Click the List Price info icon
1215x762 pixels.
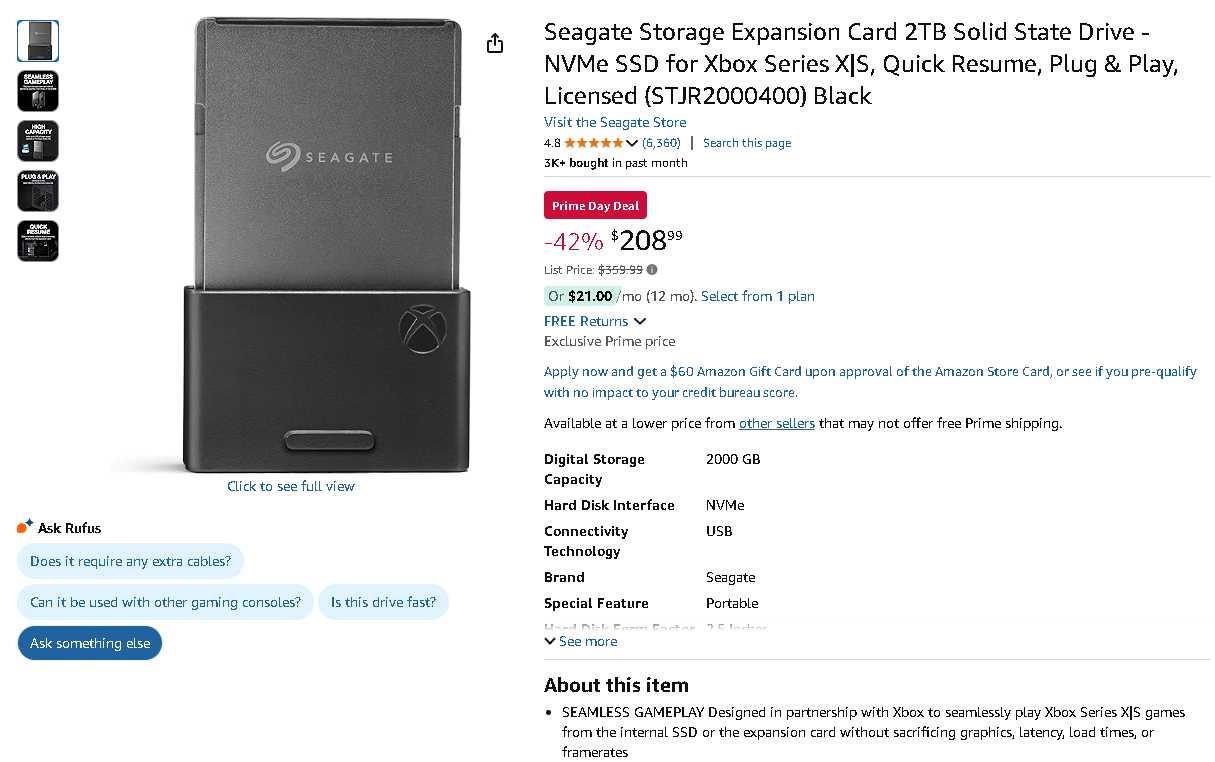pos(652,270)
